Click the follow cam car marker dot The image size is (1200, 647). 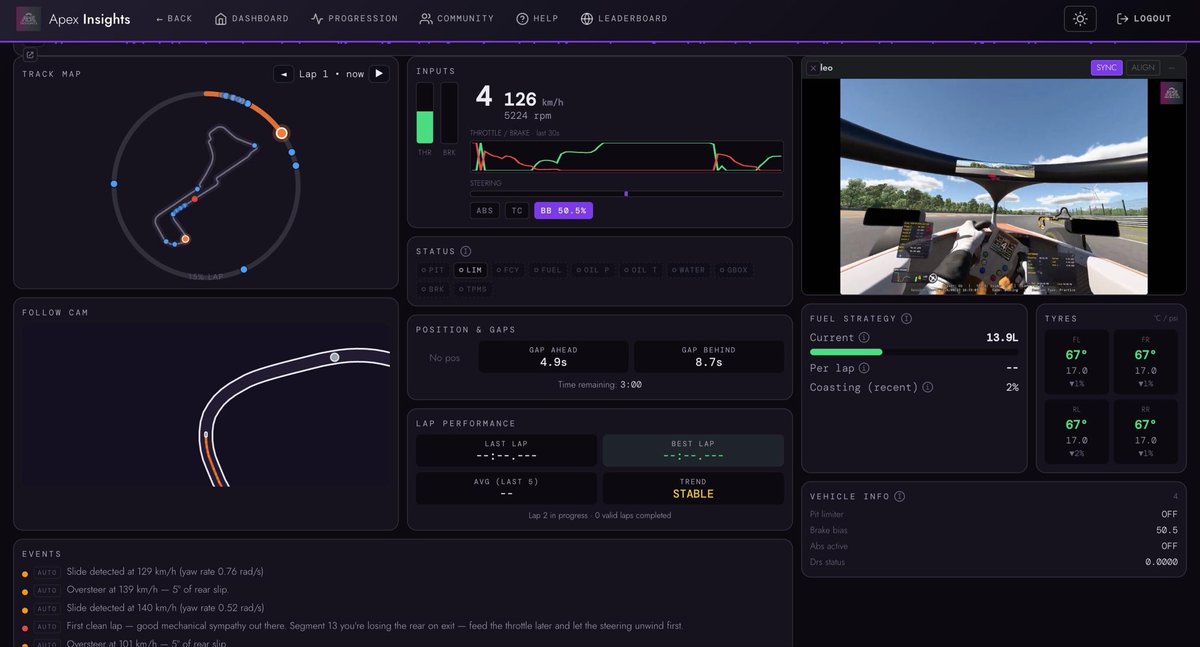coord(335,356)
